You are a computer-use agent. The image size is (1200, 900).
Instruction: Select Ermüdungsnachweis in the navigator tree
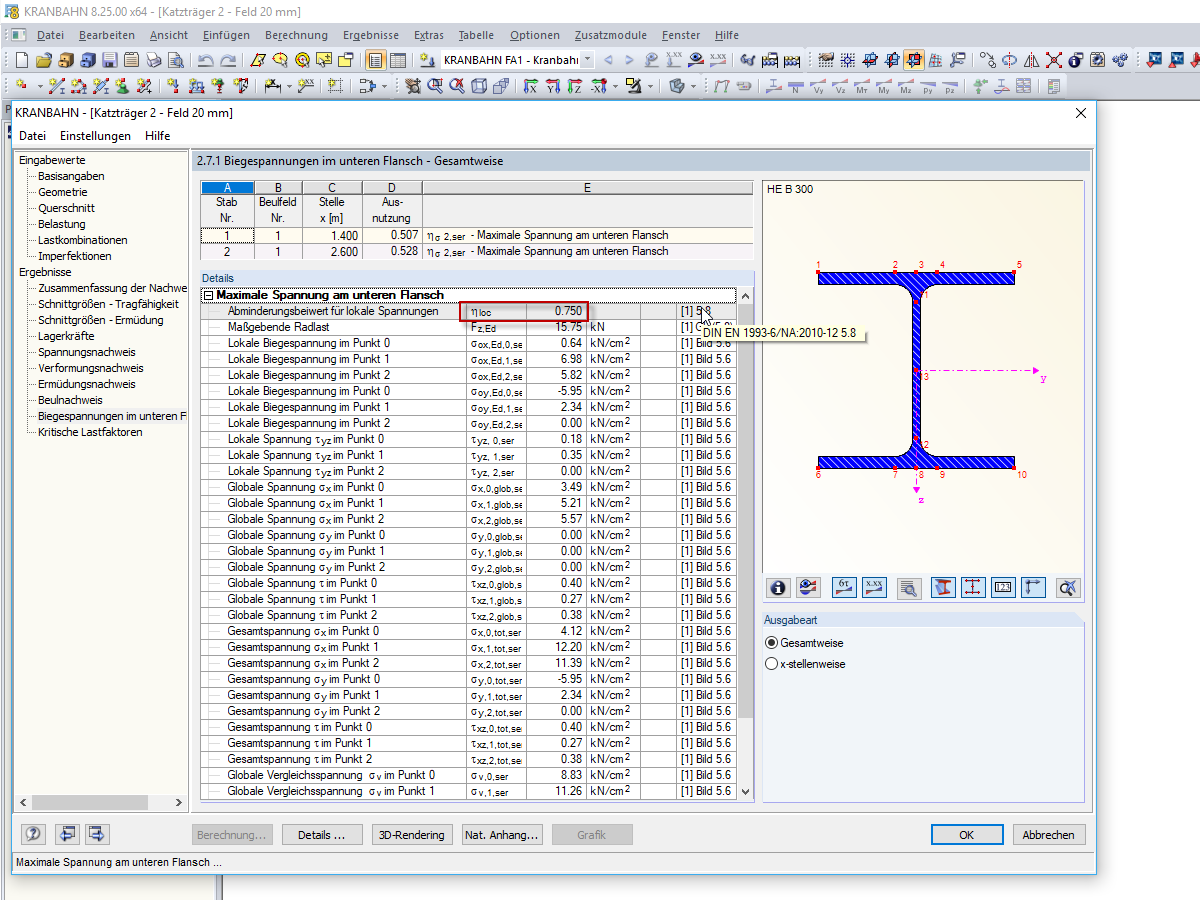[87, 384]
